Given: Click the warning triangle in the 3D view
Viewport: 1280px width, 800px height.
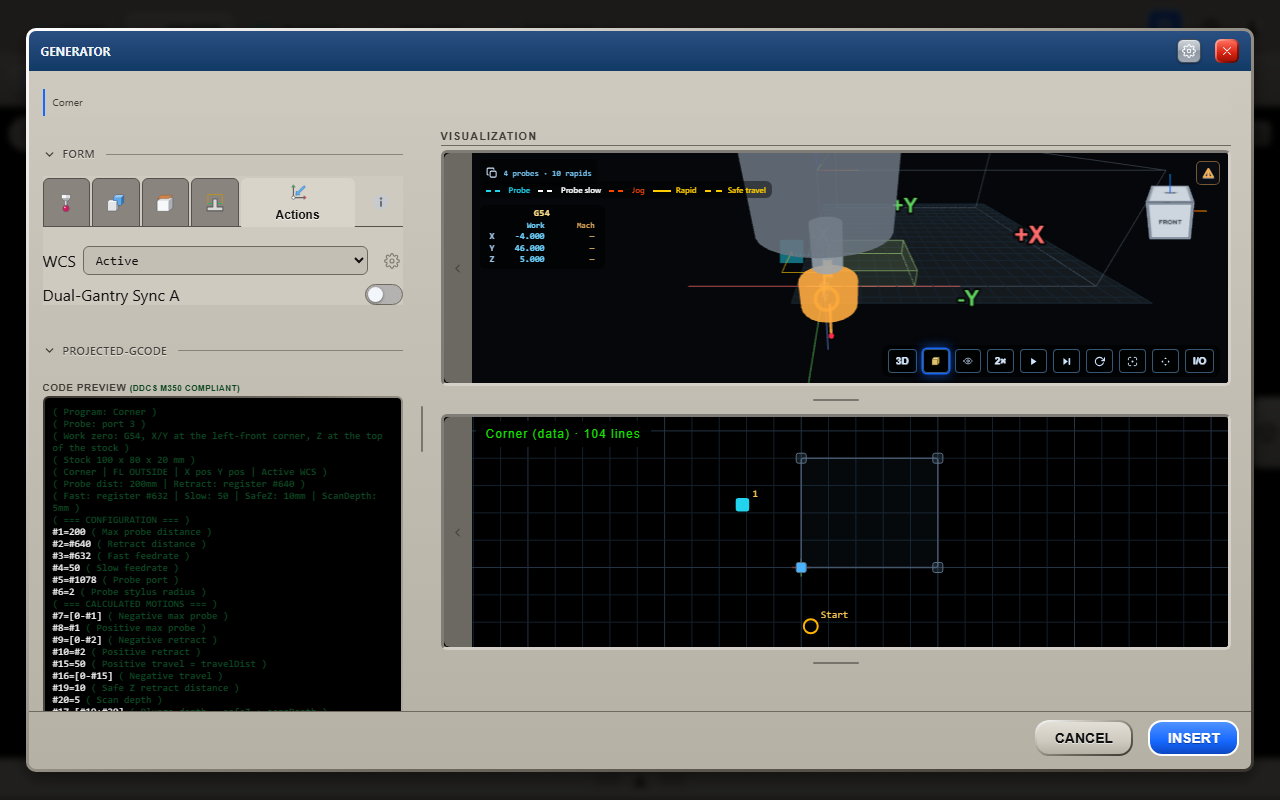Looking at the screenshot, I should pos(1208,173).
